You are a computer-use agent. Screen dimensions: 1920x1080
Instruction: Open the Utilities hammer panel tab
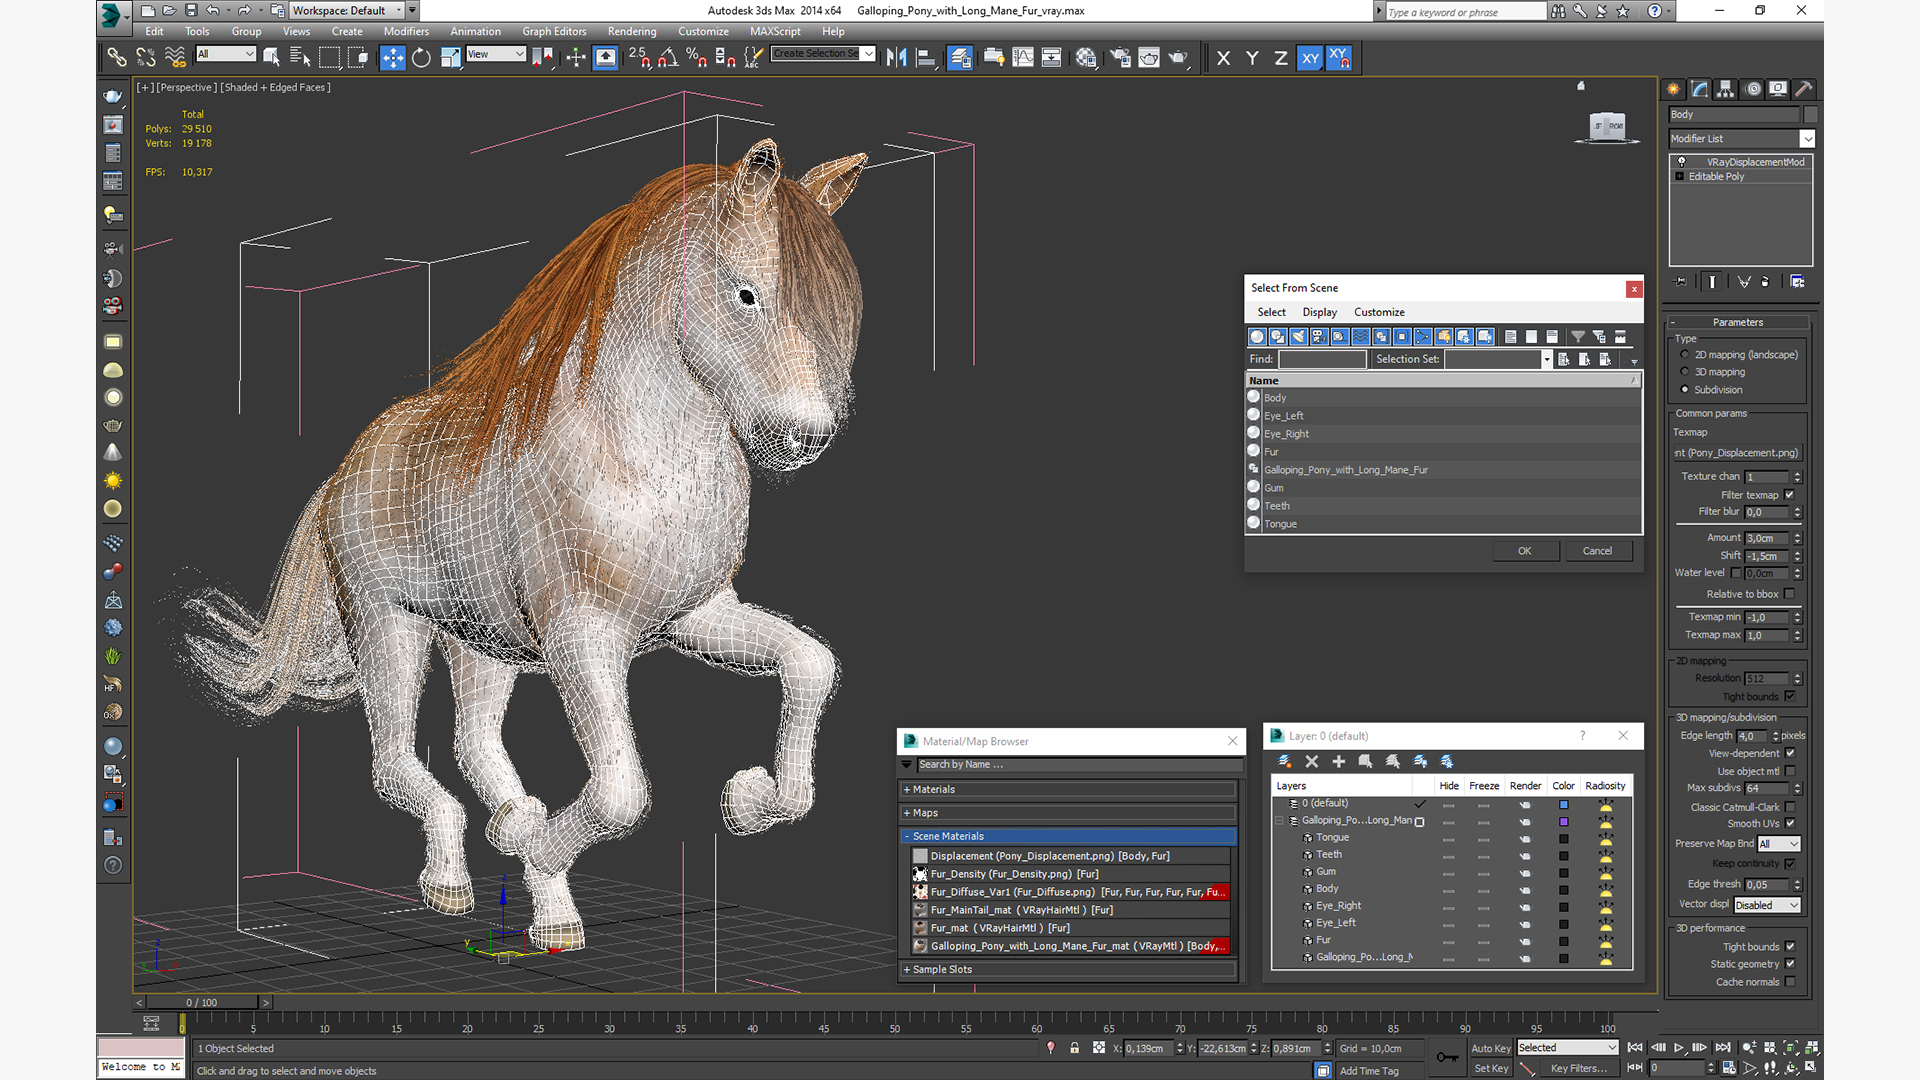(1804, 89)
